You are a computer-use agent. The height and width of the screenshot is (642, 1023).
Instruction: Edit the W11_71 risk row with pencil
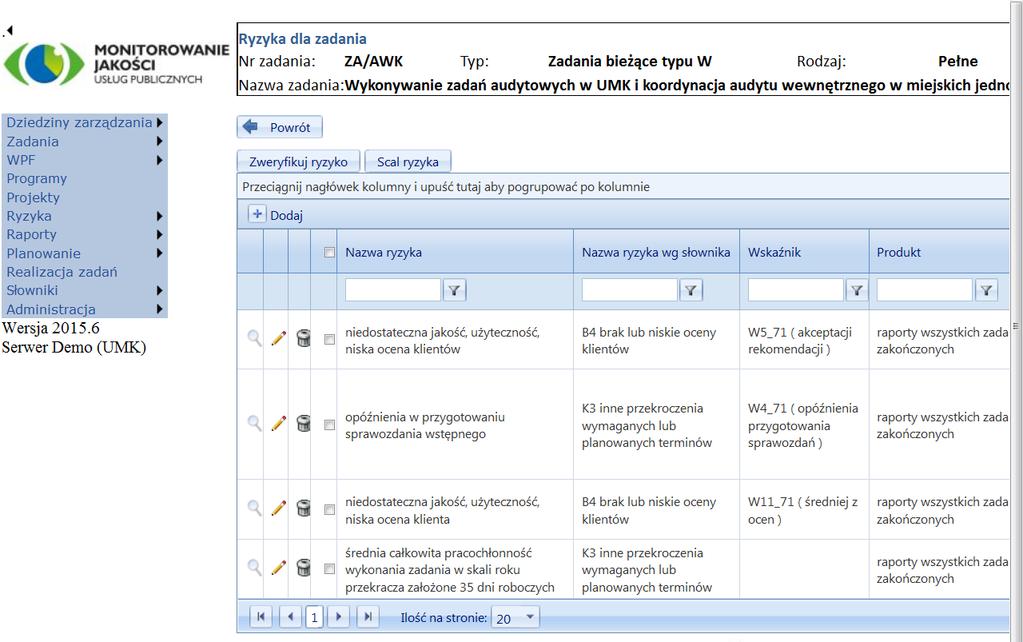click(279, 508)
